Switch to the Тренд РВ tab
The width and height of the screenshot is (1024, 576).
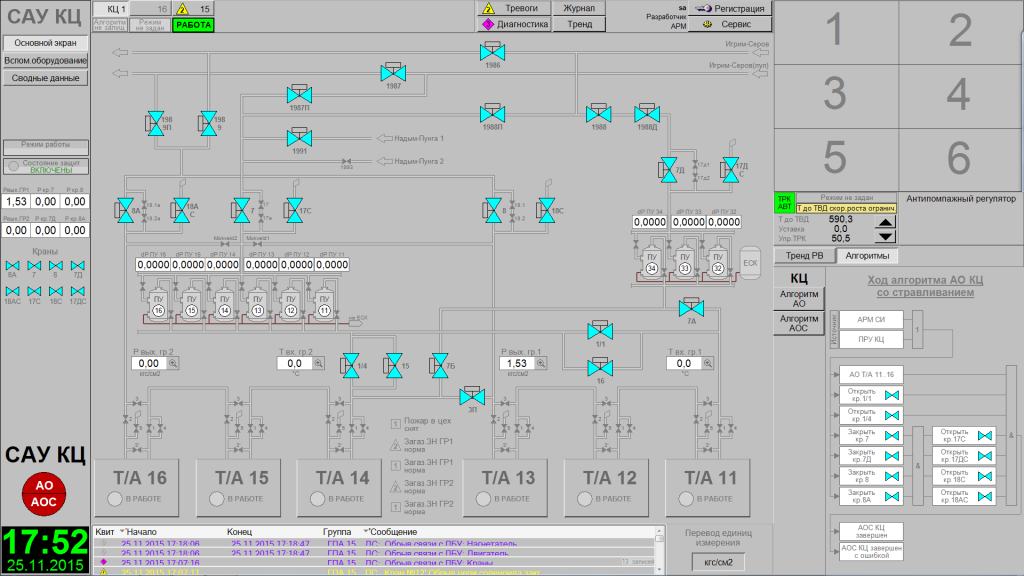(803, 256)
